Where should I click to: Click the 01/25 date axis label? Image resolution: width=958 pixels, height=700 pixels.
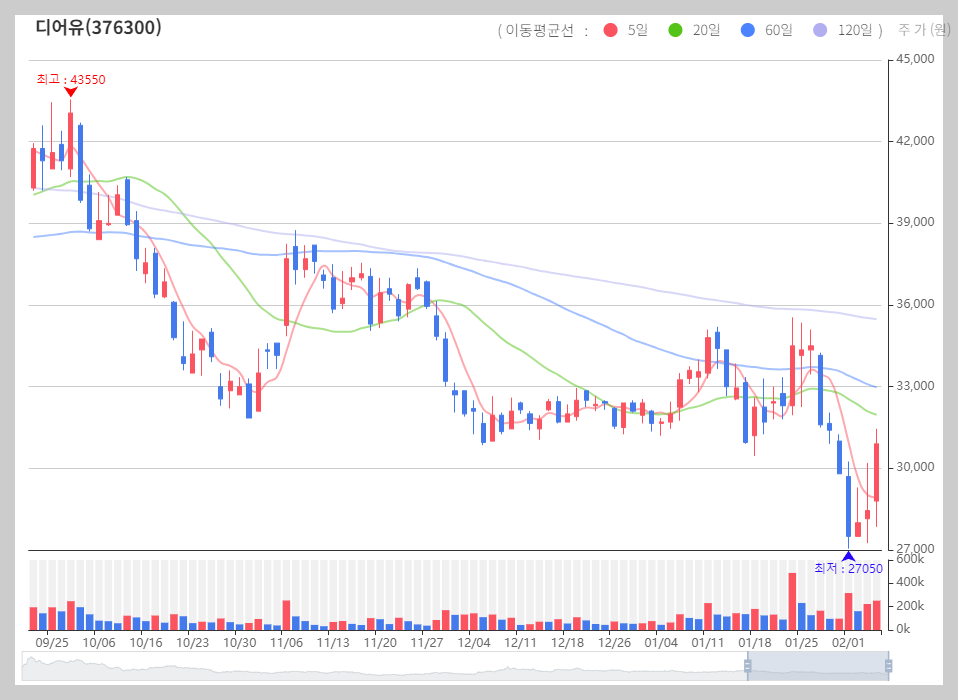click(802, 642)
